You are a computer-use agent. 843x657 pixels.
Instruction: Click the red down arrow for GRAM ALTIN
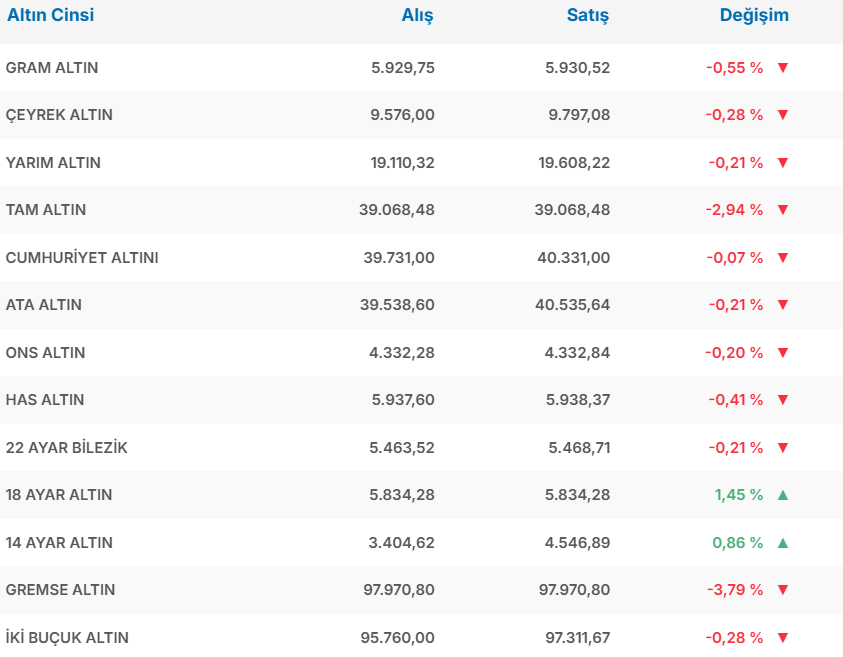click(783, 68)
